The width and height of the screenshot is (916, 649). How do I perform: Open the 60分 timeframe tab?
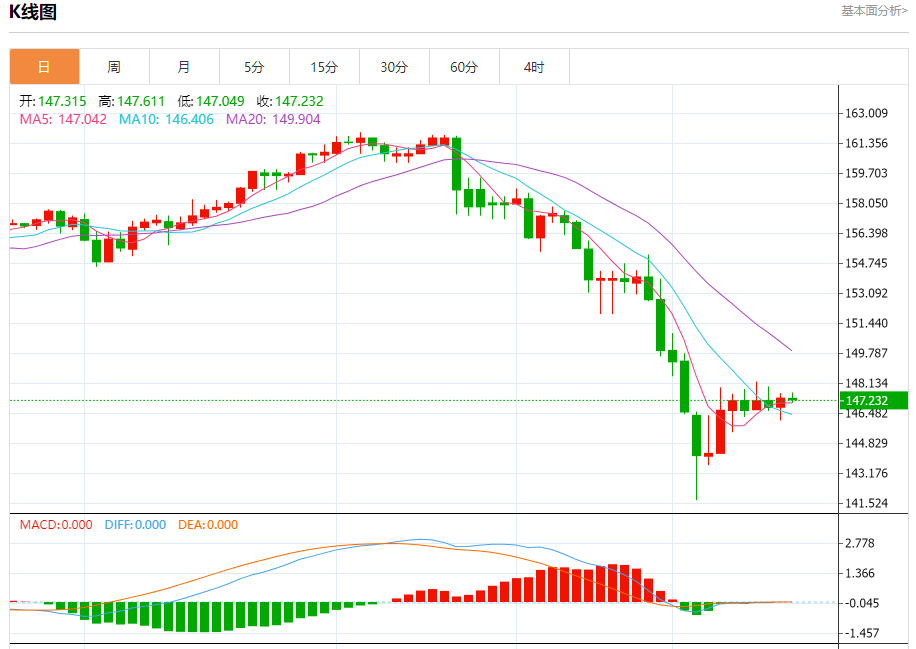464,67
